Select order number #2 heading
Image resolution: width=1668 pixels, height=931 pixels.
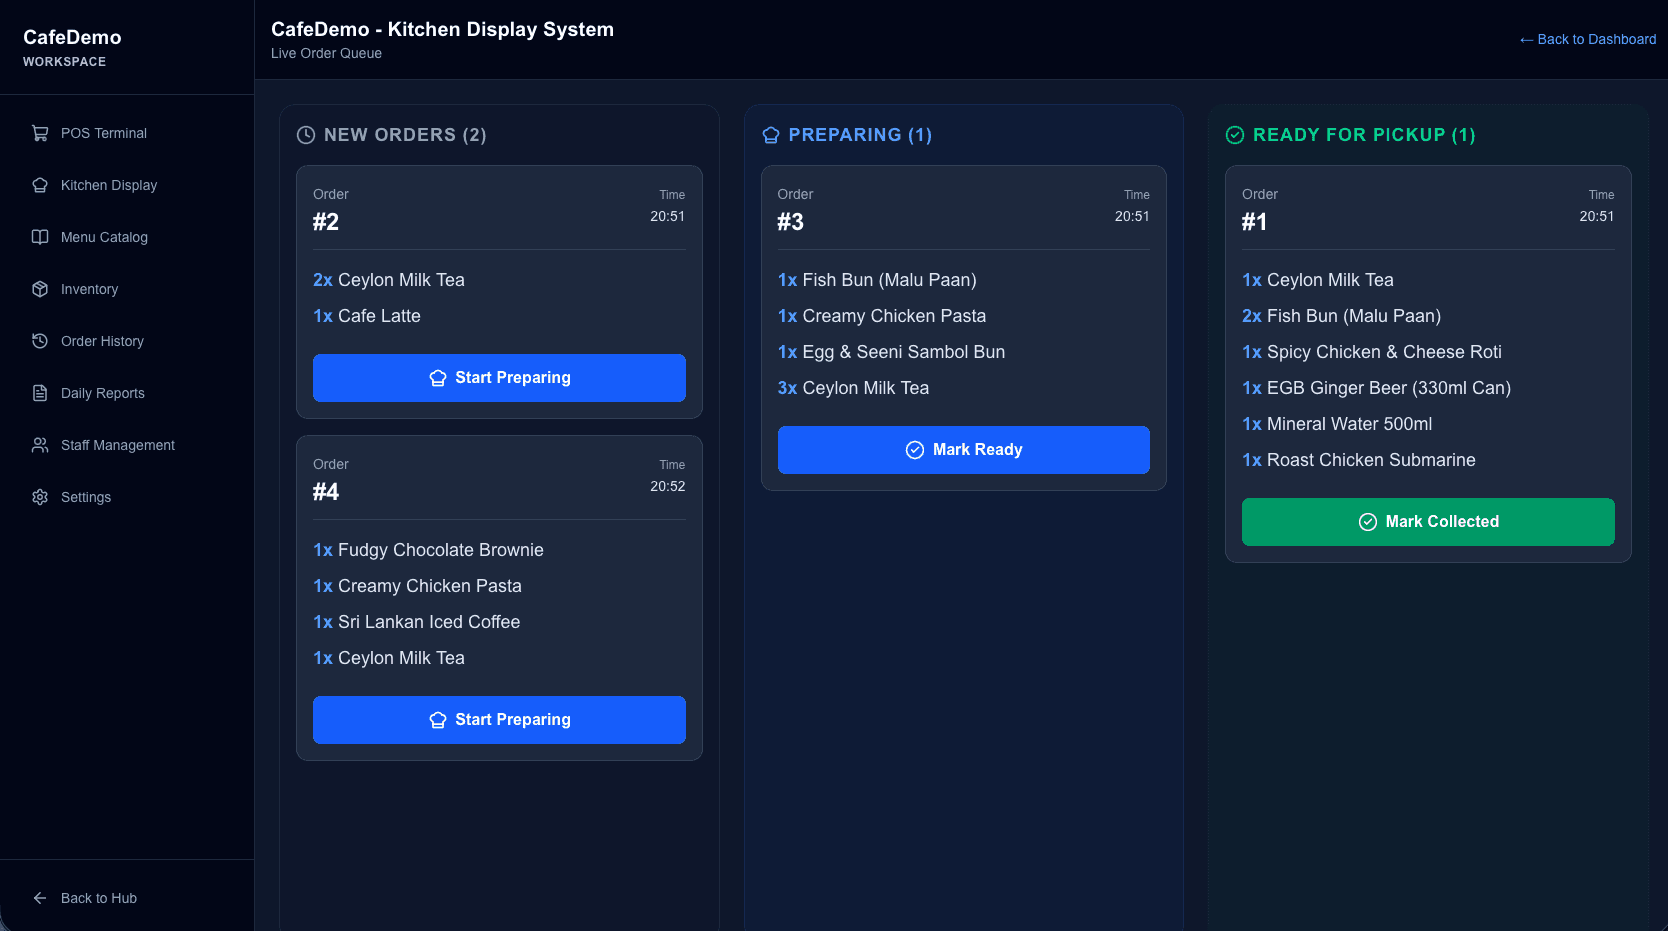pyautogui.click(x=326, y=222)
